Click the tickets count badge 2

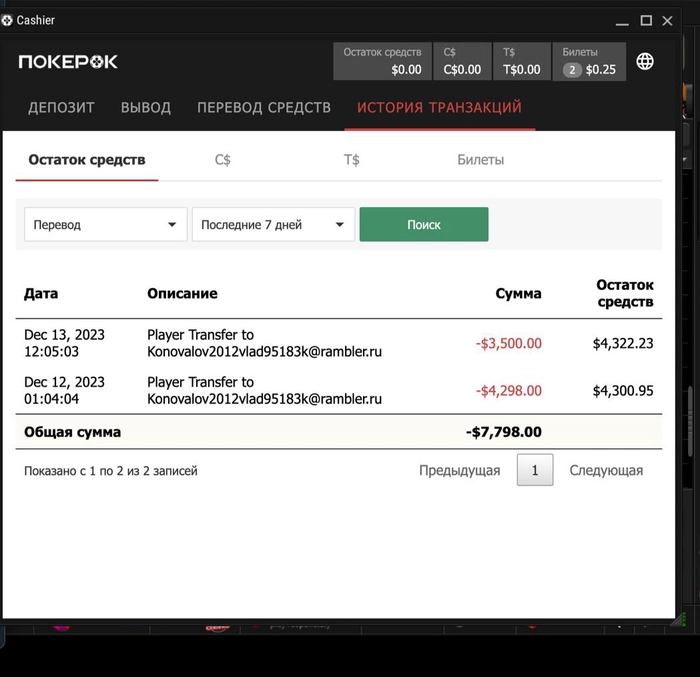[x=572, y=70]
